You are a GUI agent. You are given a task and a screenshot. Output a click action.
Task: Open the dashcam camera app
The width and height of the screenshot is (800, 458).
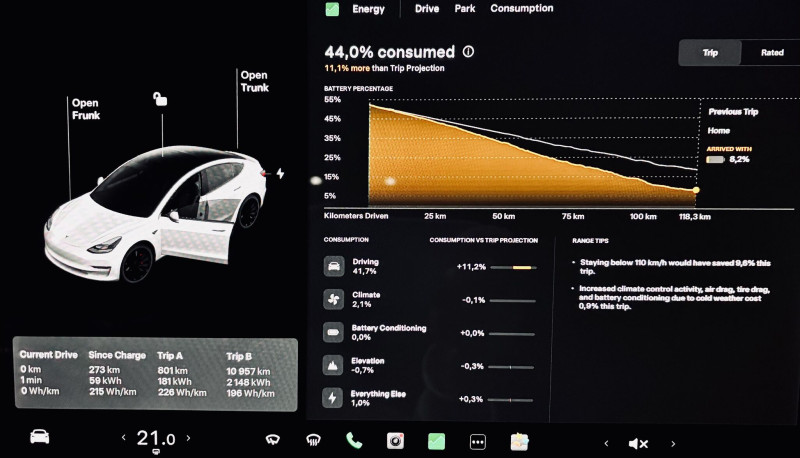pos(395,441)
